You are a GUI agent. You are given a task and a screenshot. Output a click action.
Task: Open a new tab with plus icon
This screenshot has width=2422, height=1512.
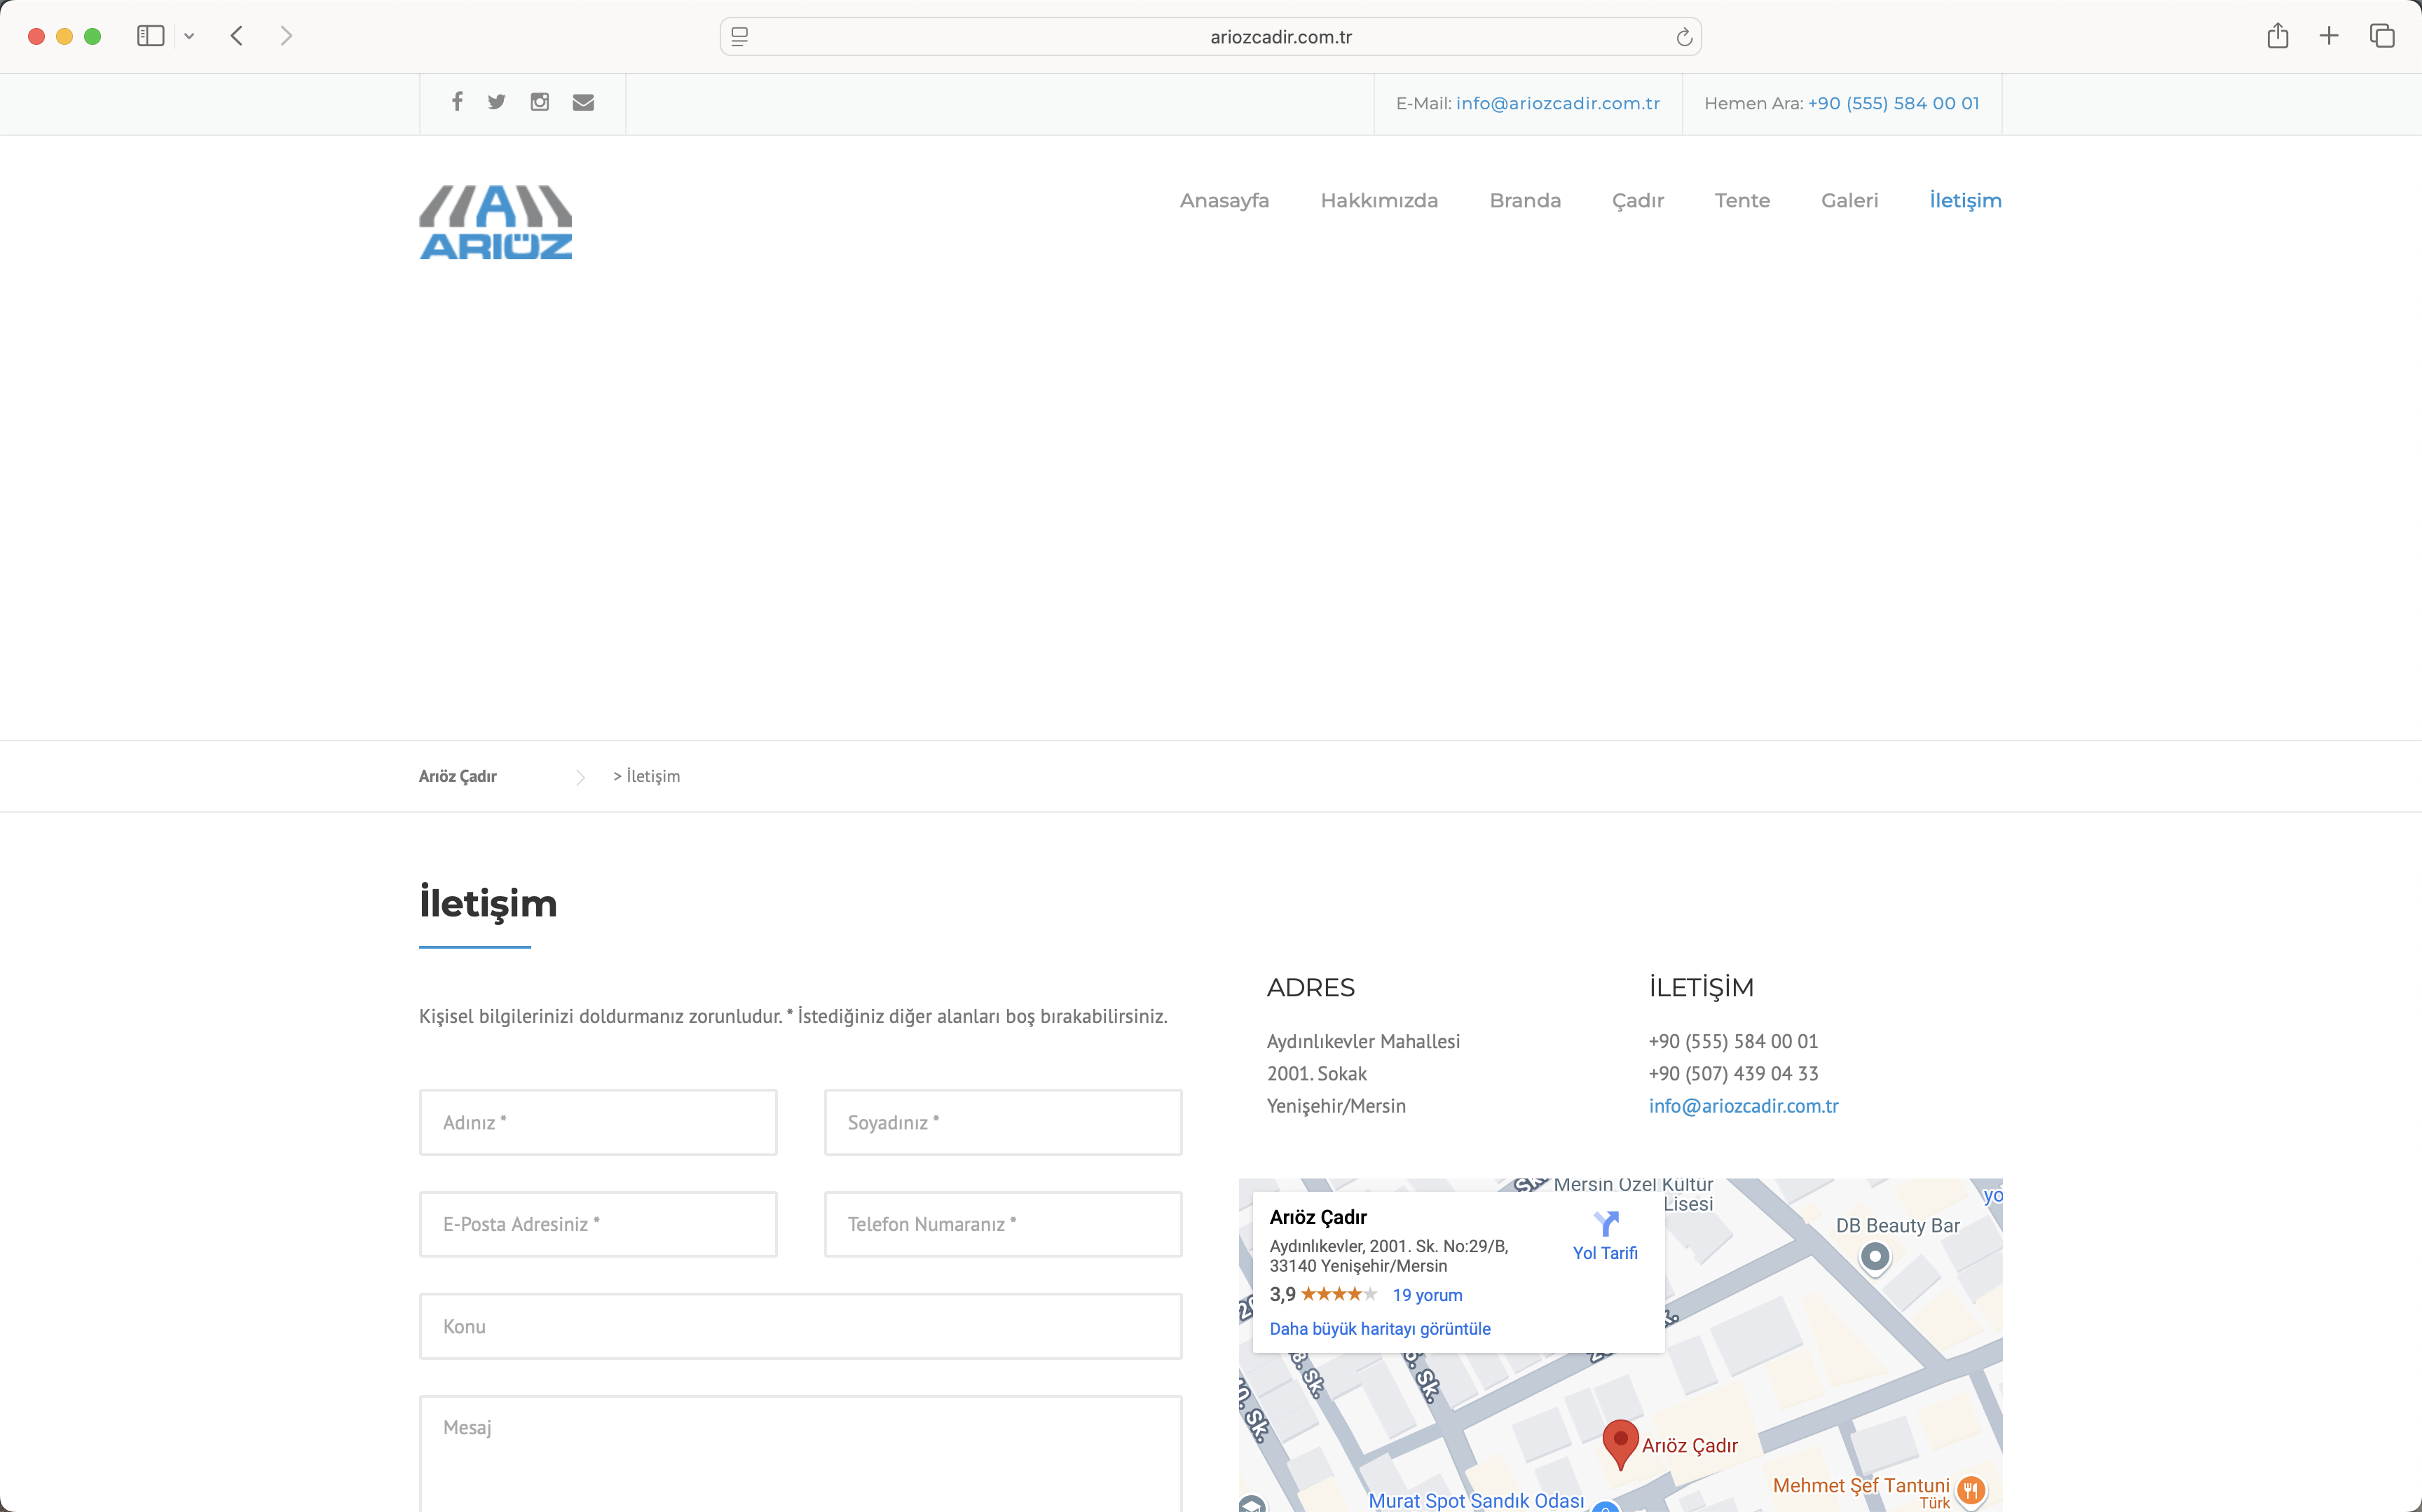(x=2329, y=37)
